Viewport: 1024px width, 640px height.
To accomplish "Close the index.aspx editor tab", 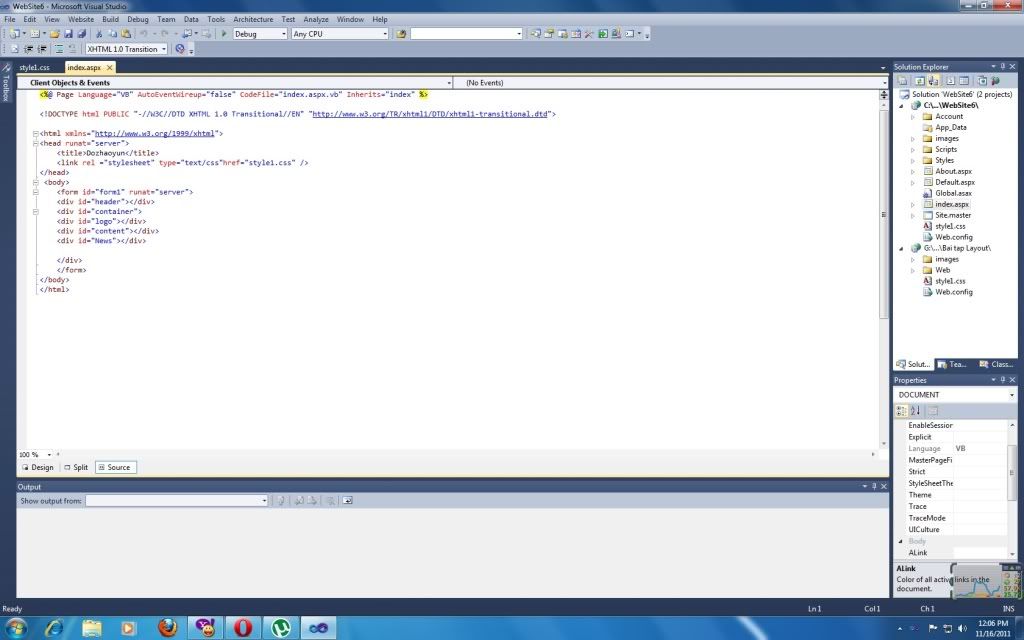I will point(110,67).
